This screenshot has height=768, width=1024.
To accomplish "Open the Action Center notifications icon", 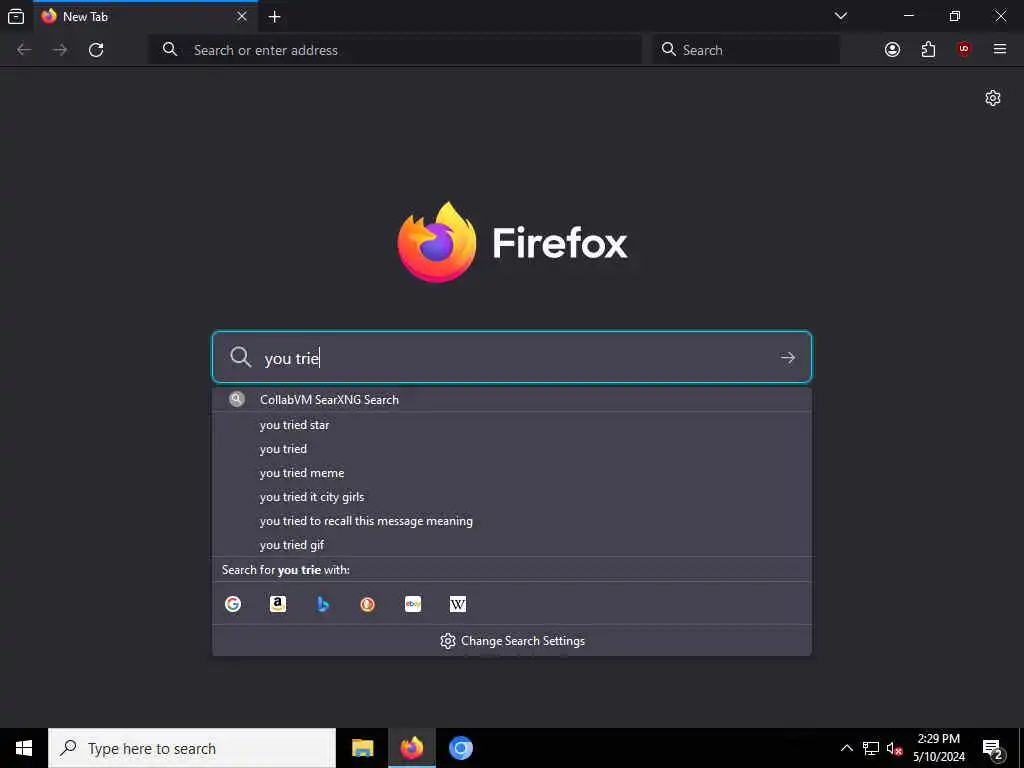I will 993,749.
